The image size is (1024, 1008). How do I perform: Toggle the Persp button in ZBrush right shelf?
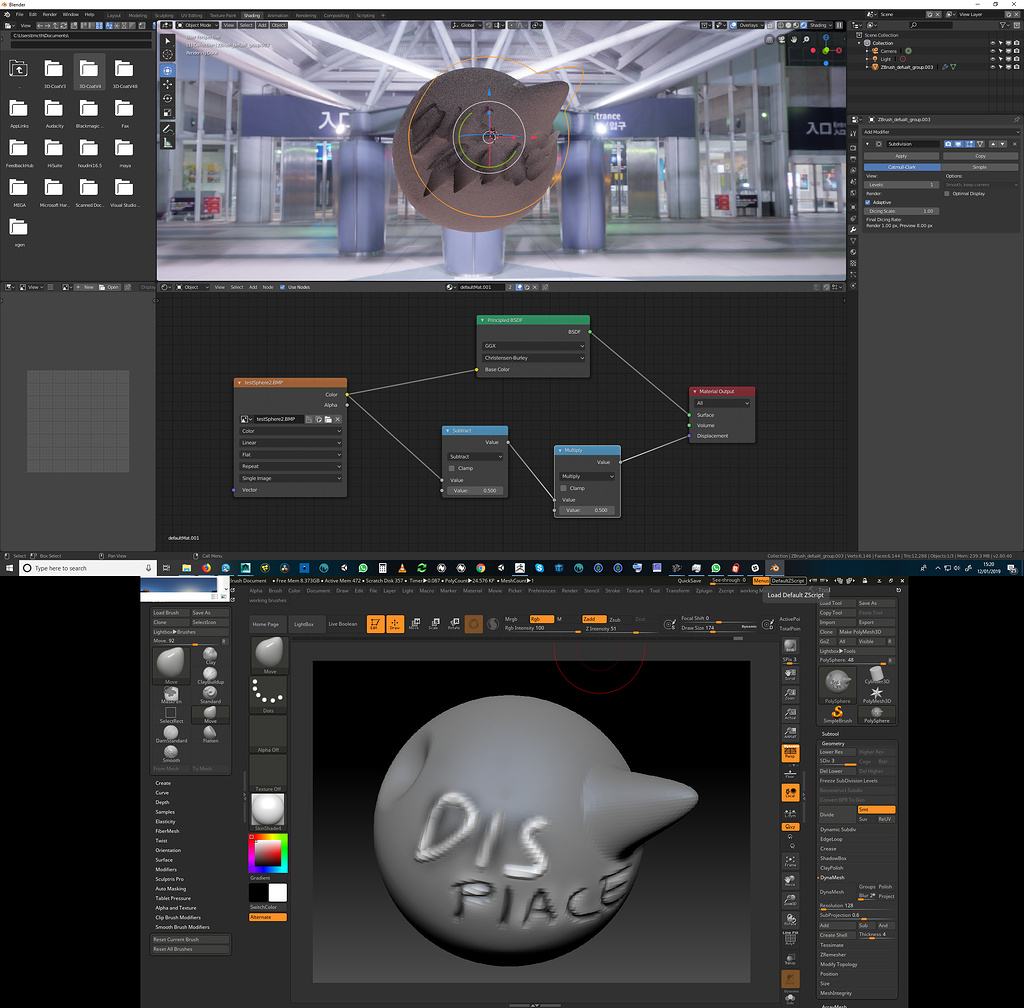[790, 753]
